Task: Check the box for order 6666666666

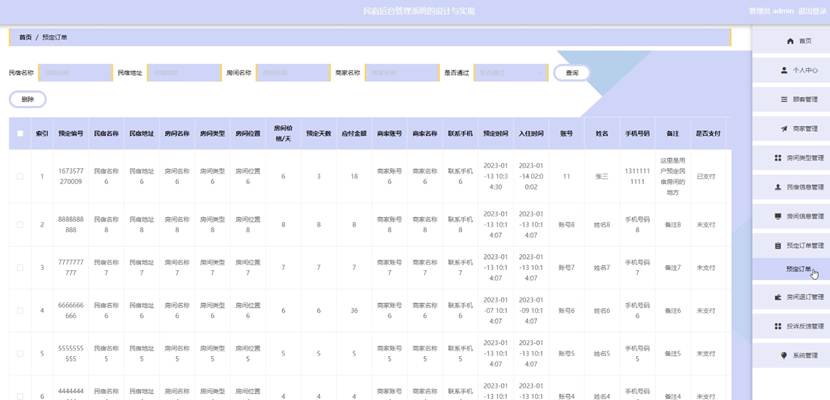Action: [20, 311]
